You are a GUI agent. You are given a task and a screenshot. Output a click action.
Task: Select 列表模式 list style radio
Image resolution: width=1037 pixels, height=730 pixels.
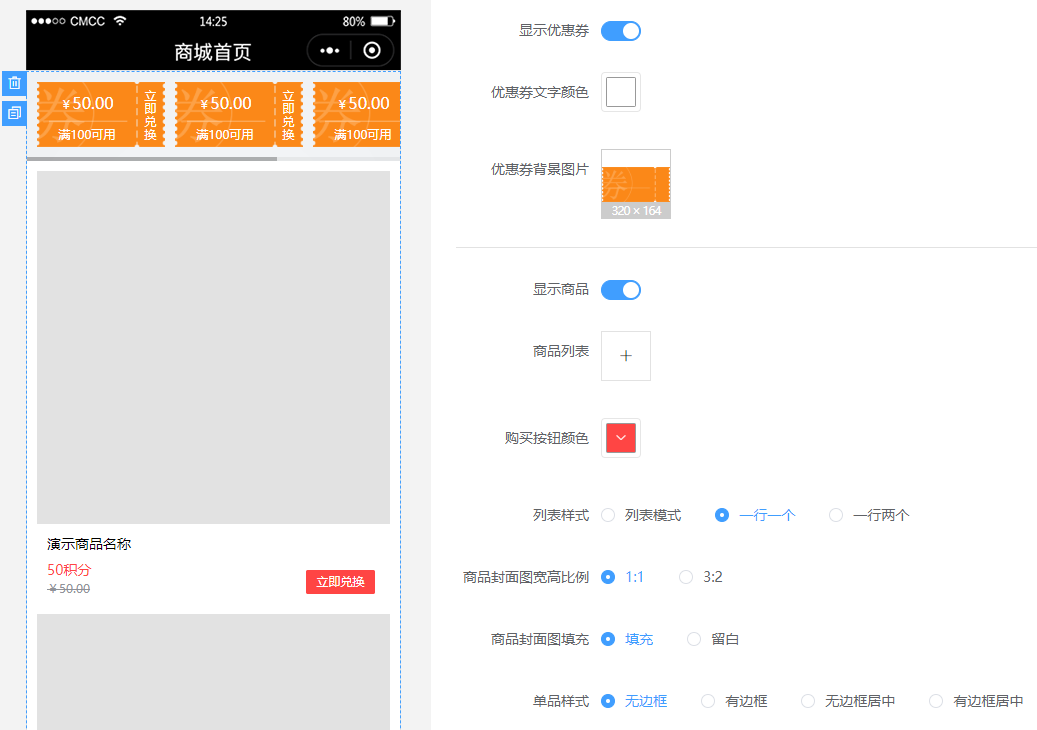pyautogui.click(x=608, y=515)
